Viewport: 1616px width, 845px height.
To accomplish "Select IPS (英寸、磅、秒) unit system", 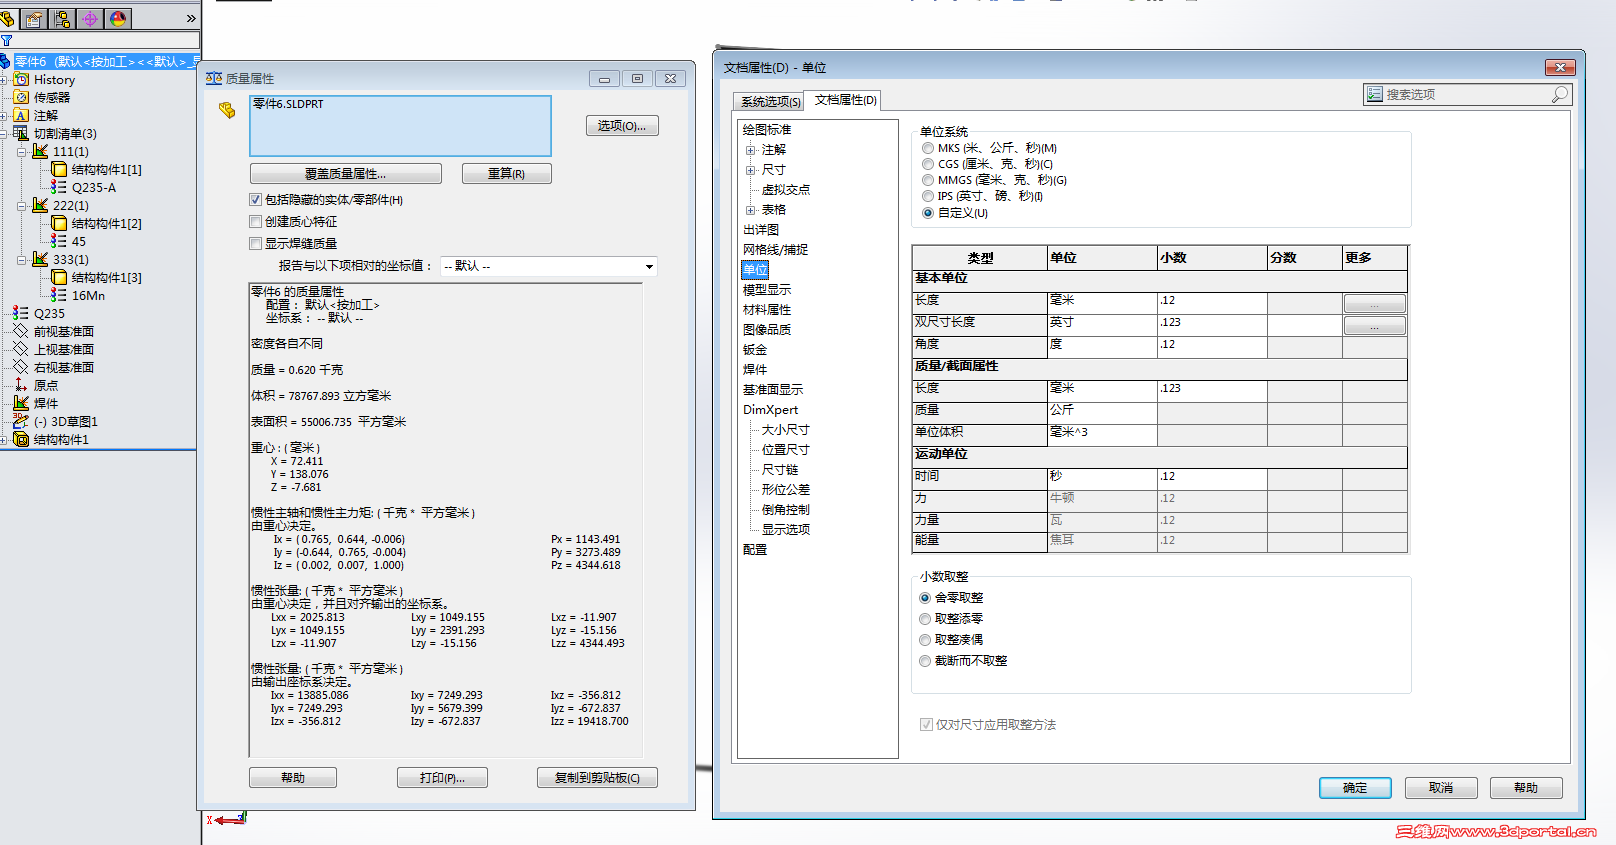I will tap(928, 196).
